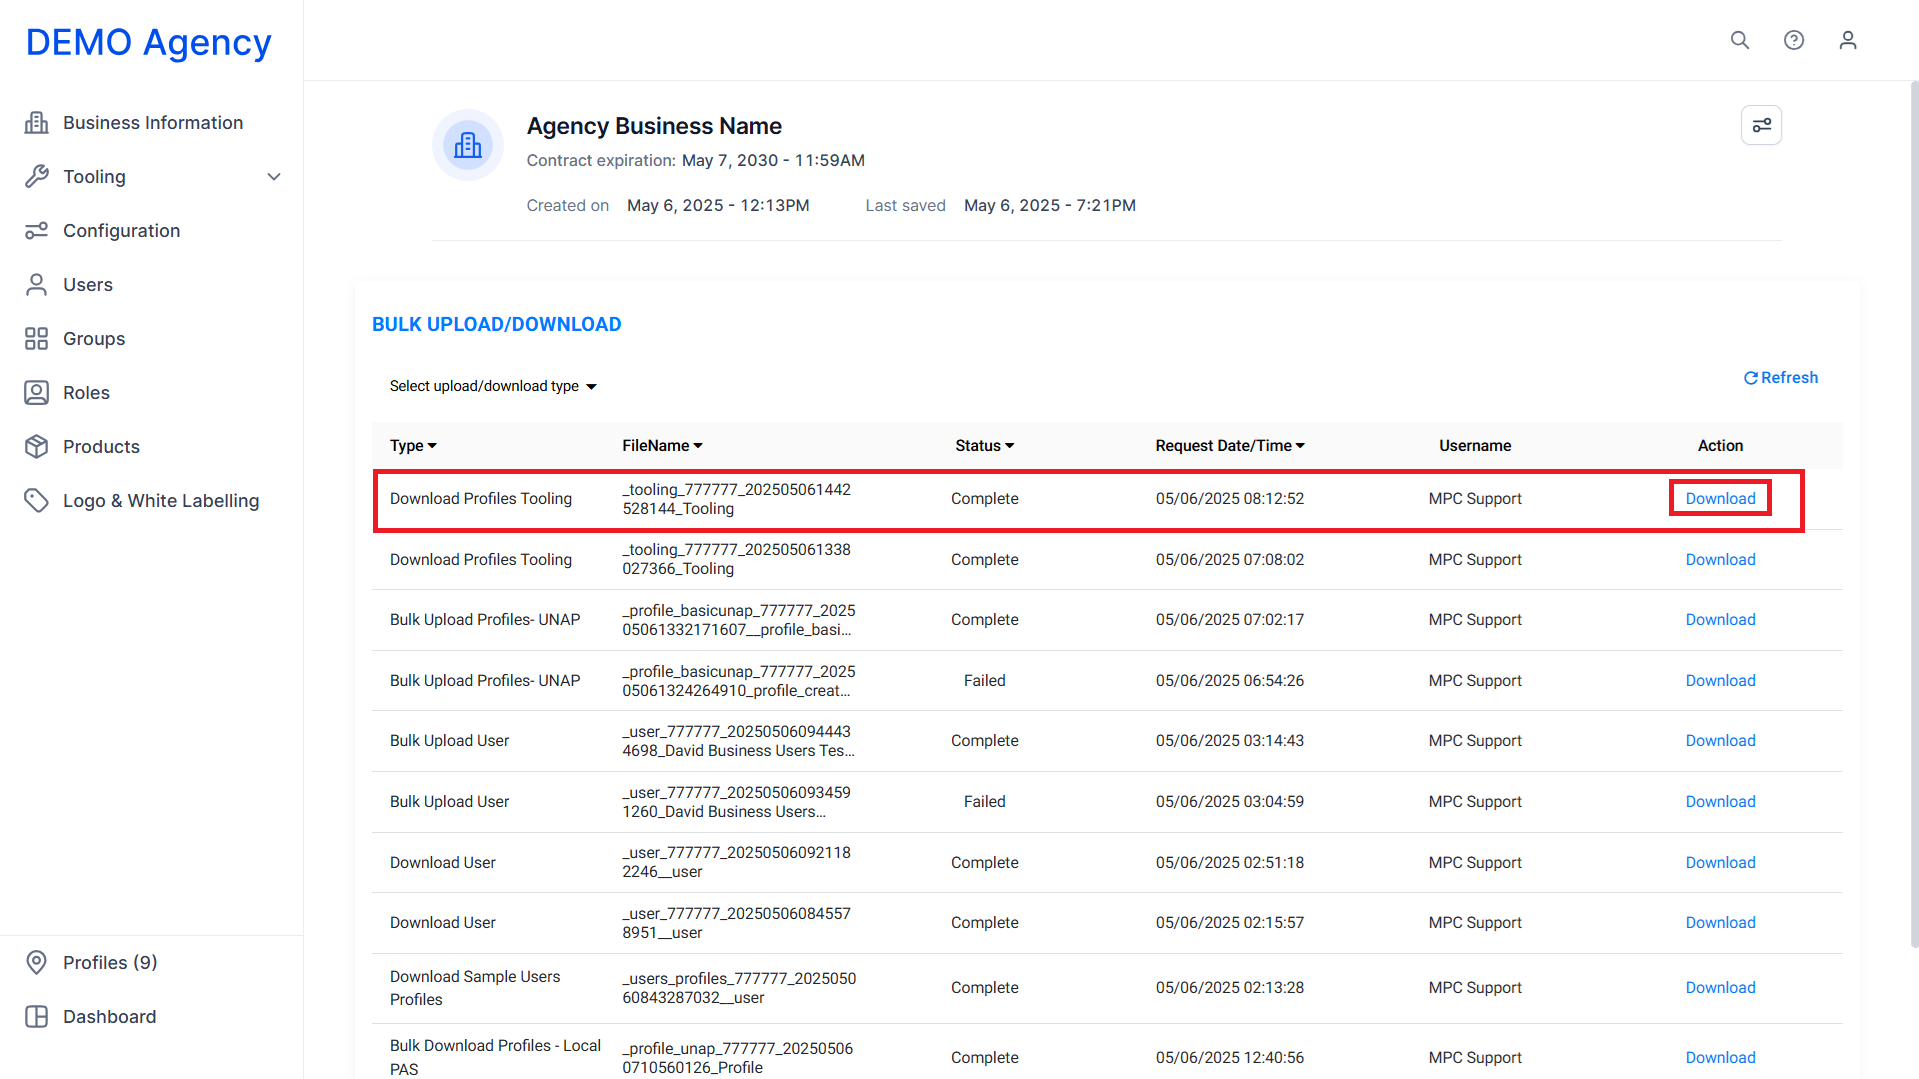The width and height of the screenshot is (1919, 1079).
Task: Download the Sample Users Profiles file
Action: coord(1720,988)
